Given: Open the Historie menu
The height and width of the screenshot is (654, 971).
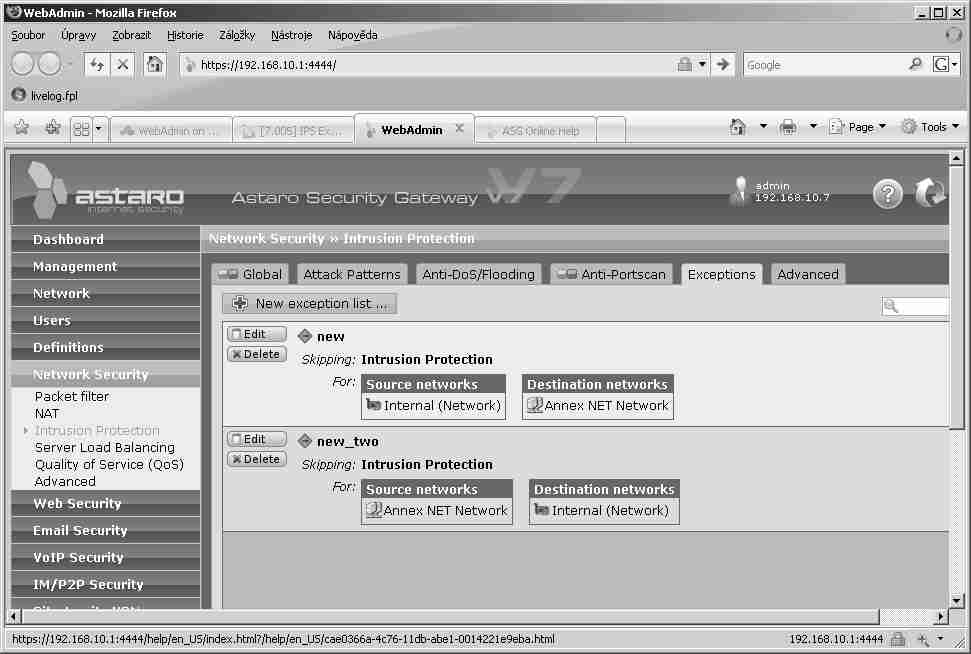Looking at the screenshot, I should click(185, 35).
